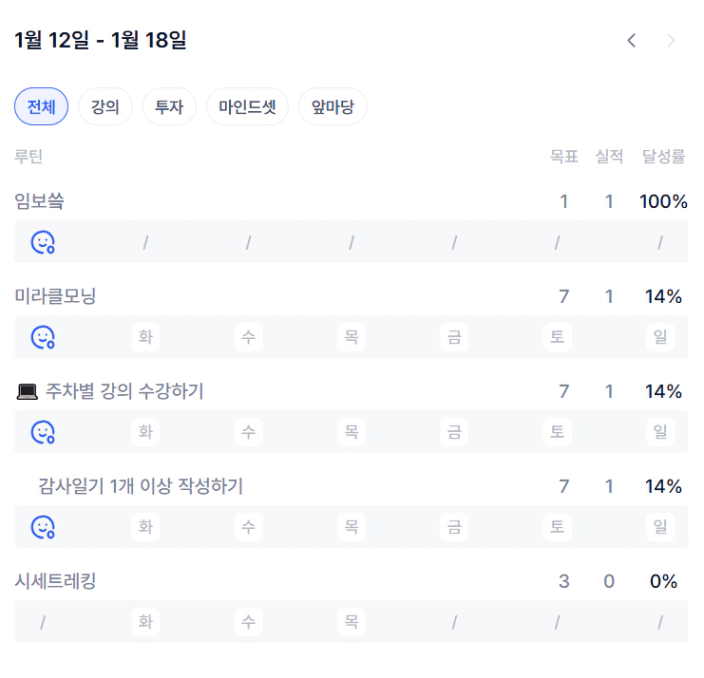This screenshot has height=678, width=704.
Task: Open the 마인드셋 category tab
Action: point(247,107)
